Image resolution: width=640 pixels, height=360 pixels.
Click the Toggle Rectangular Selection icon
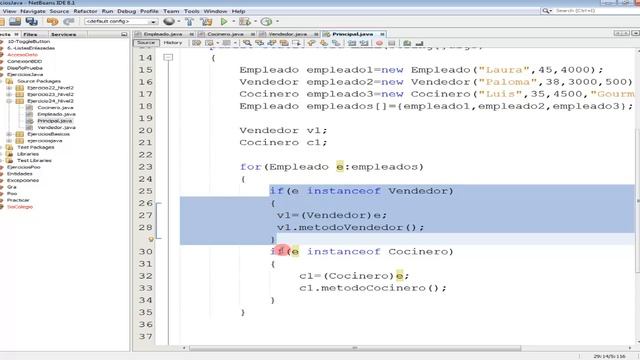pyautogui.click(x=296, y=43)
